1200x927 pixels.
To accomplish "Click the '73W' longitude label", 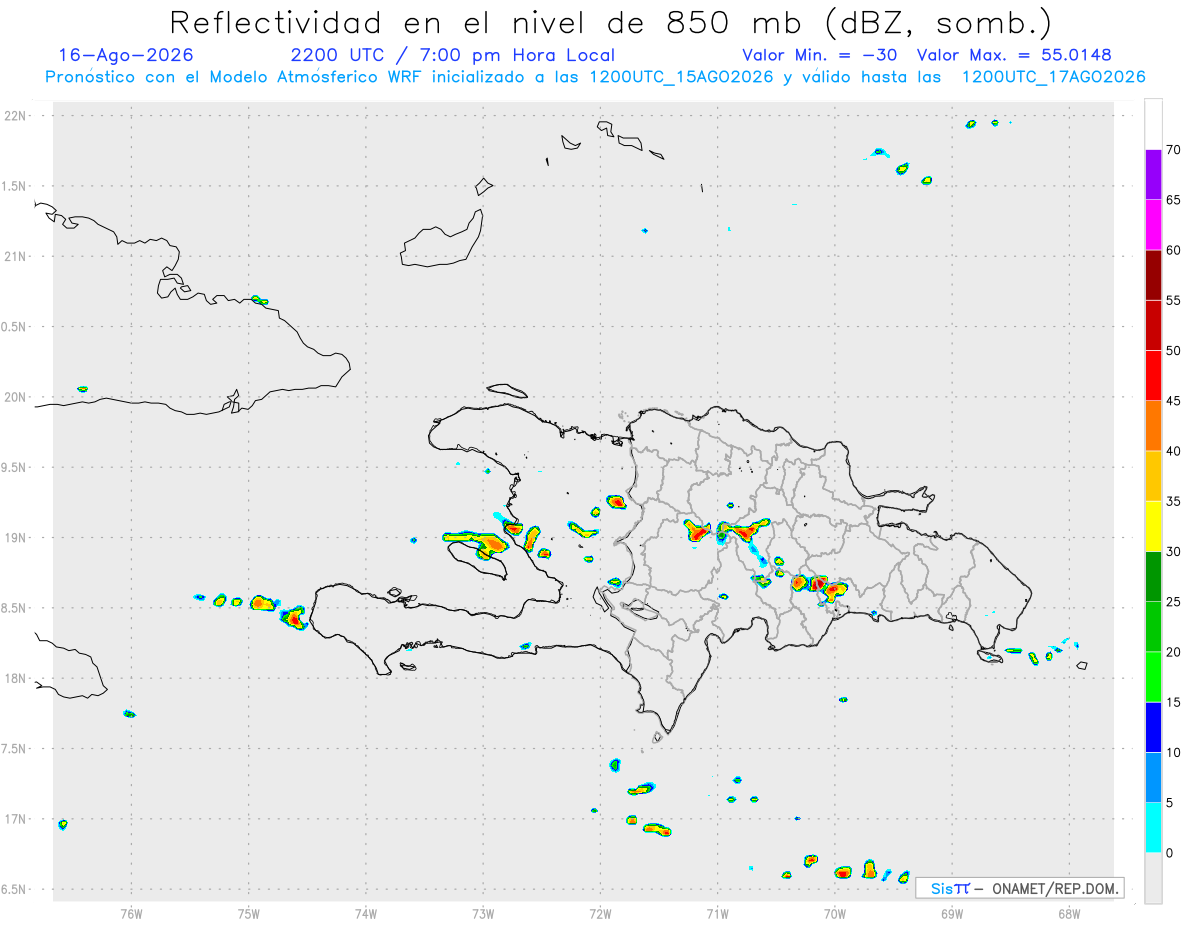I will tap(483, 913).
